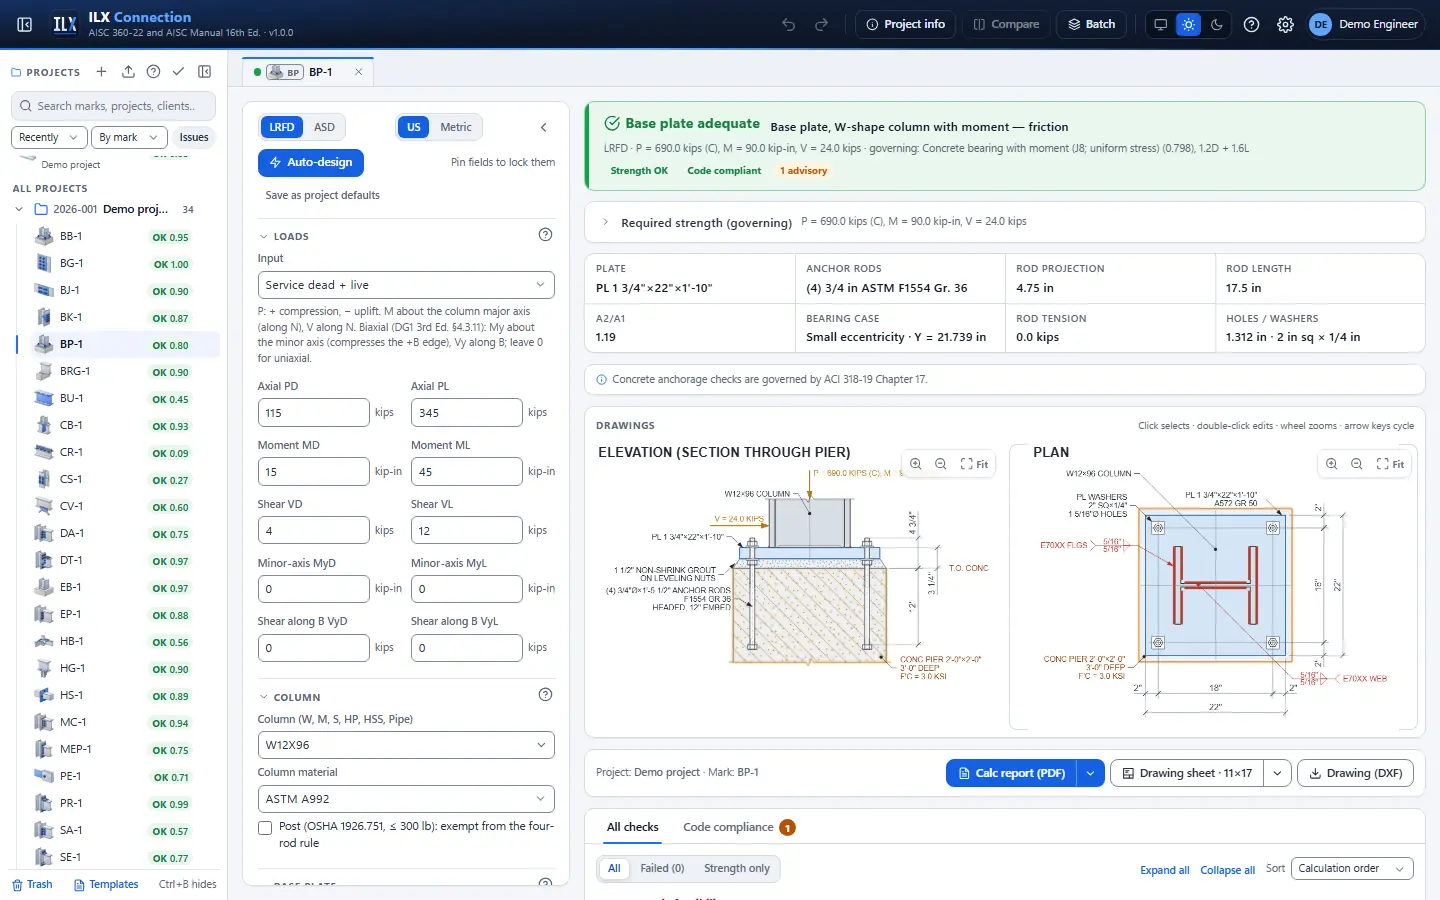Close the BP-1 tab
The image size is (1440, 900).
tap(358, 72)
